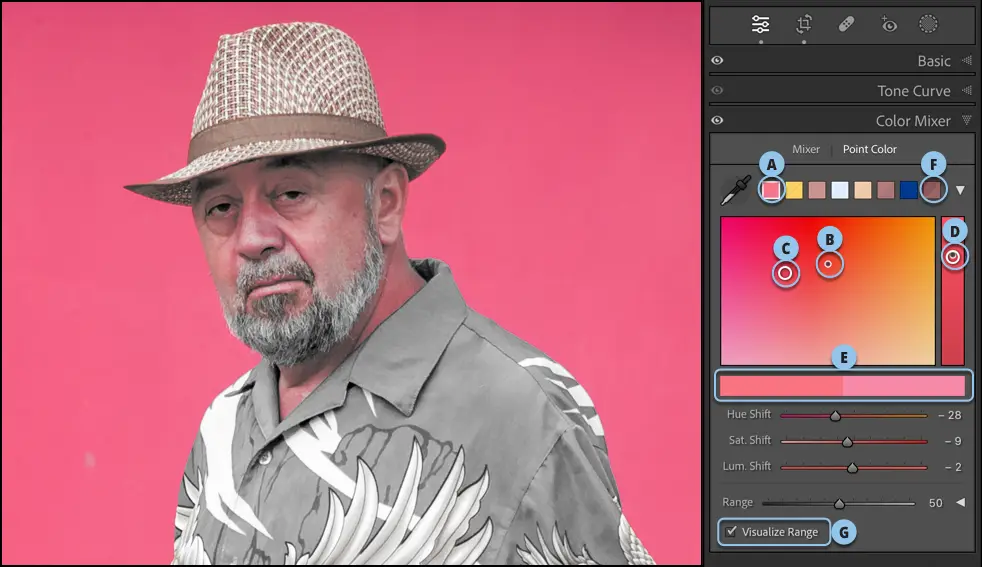This screenshot has width=982, height=567.
Task: Click the Hue Shift slider handle
Action: tap(835, 415)
